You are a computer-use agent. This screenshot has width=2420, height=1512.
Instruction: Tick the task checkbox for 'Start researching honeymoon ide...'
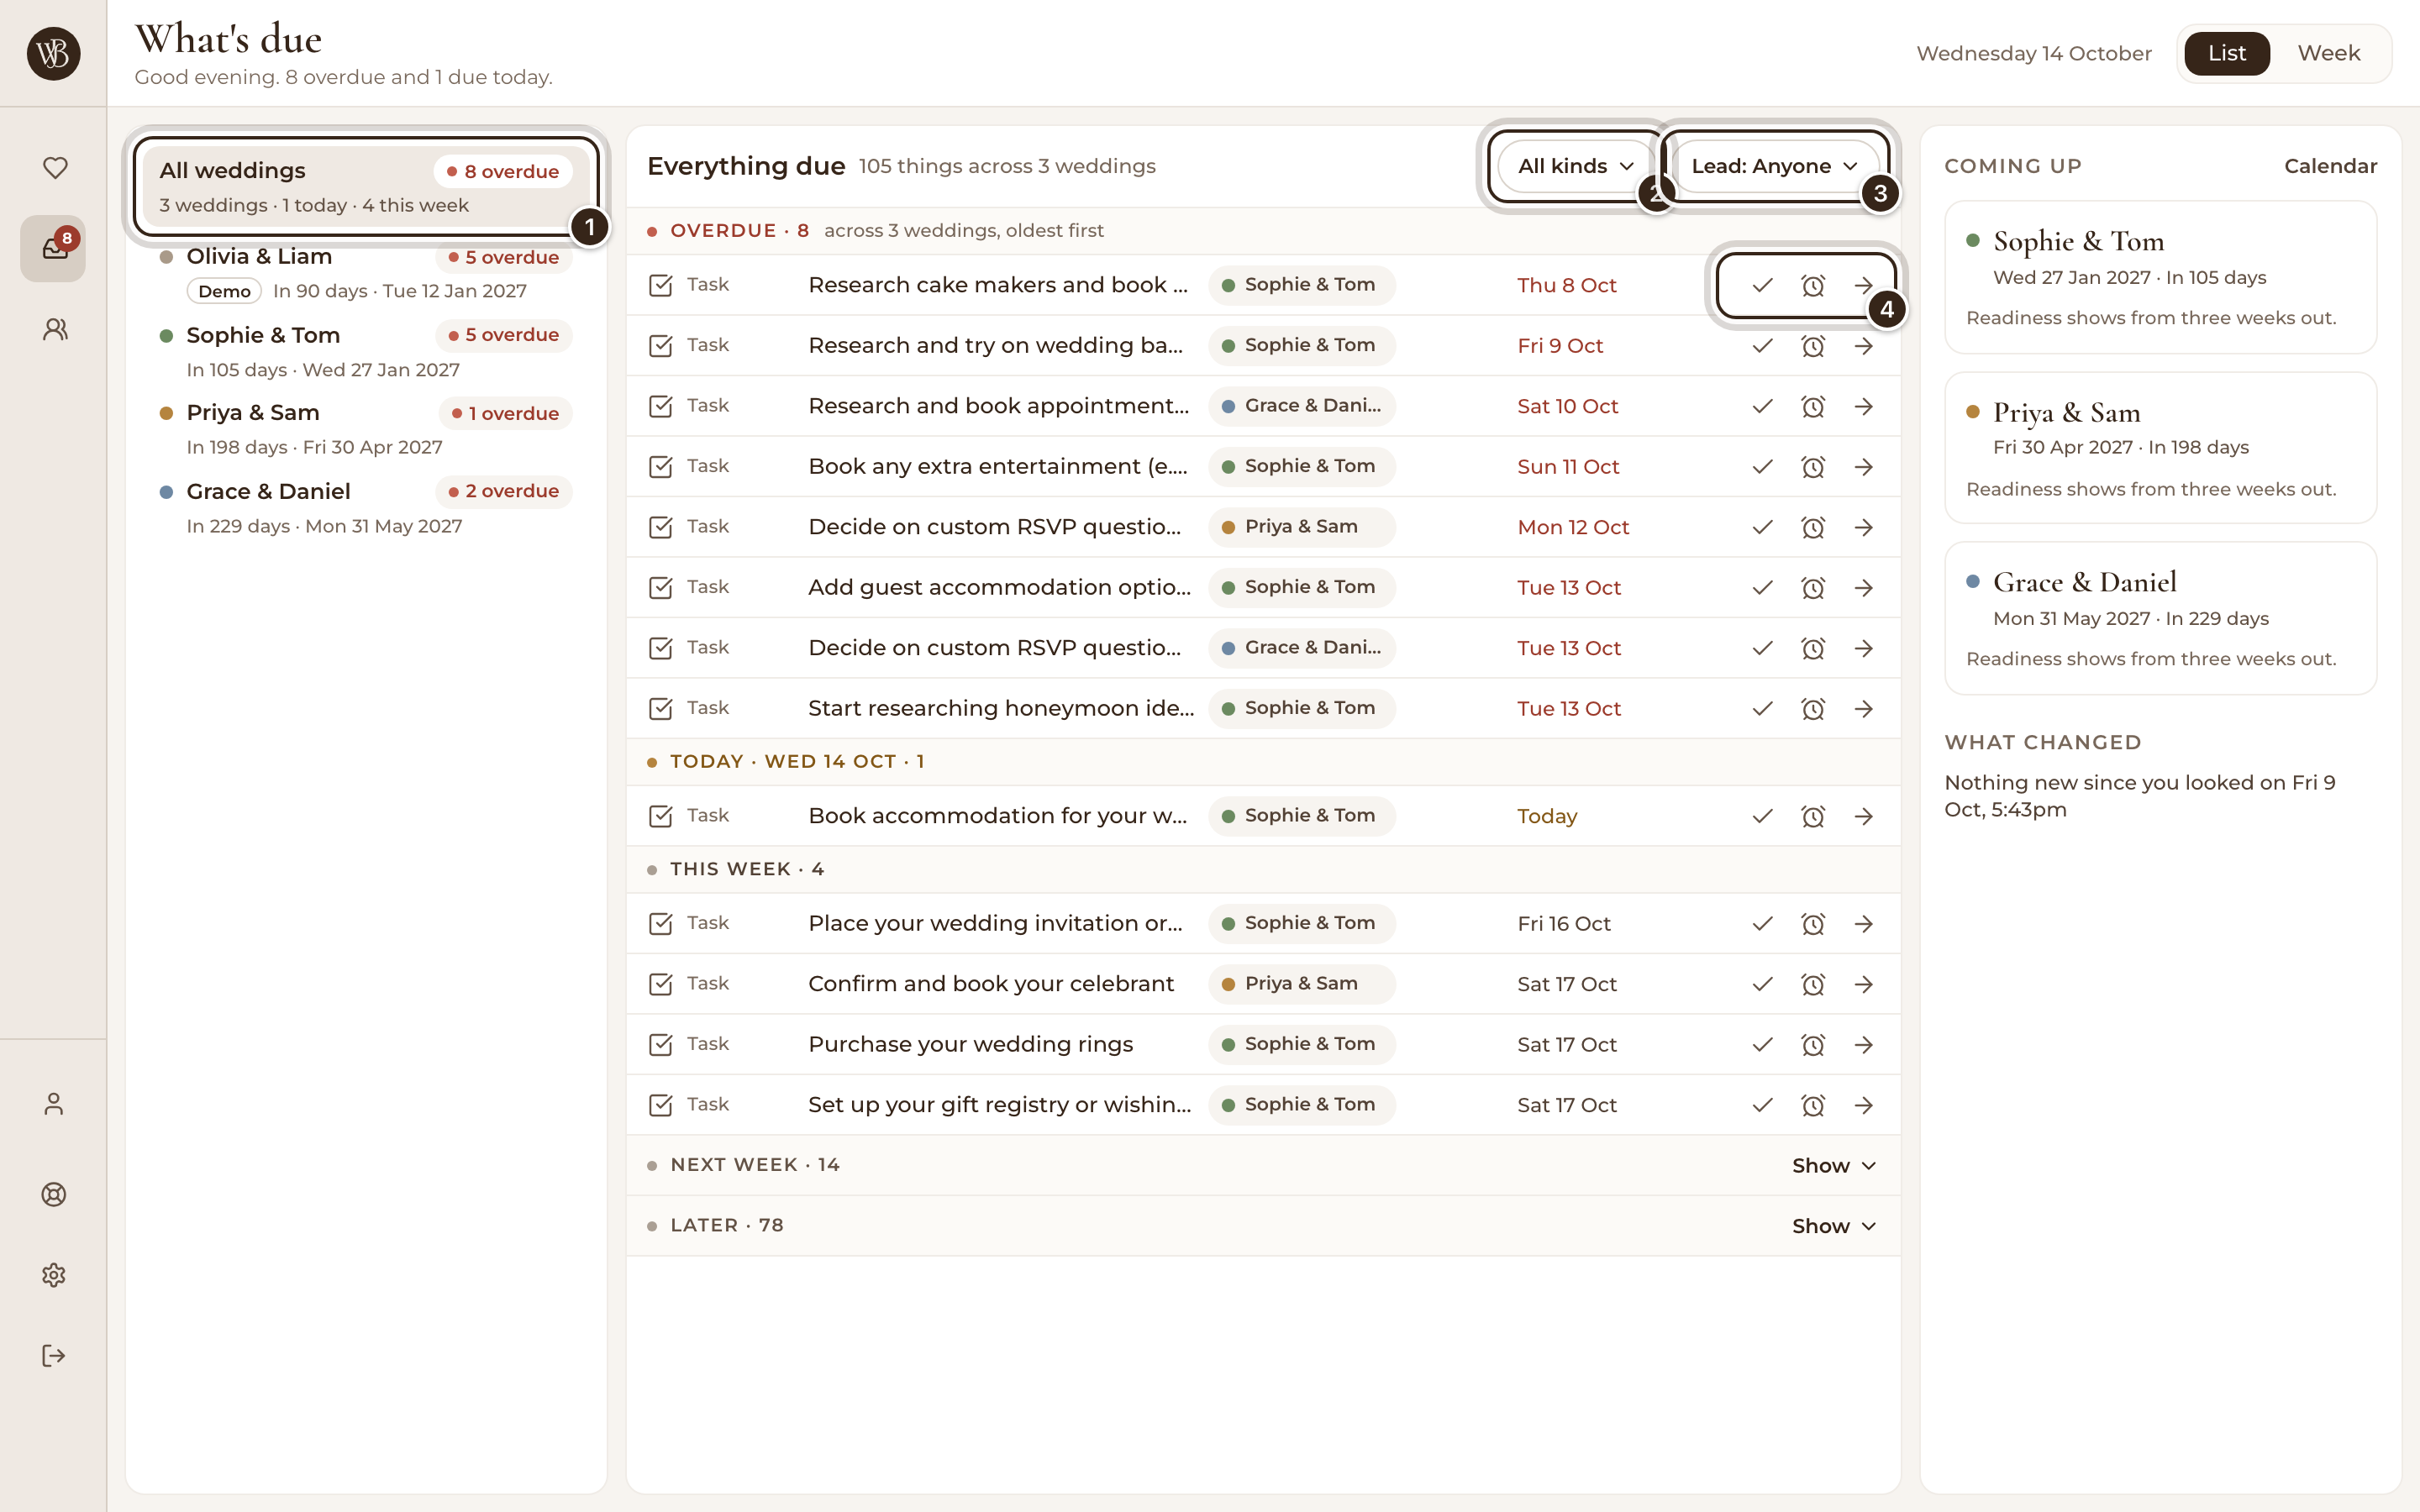pos(661,709)
